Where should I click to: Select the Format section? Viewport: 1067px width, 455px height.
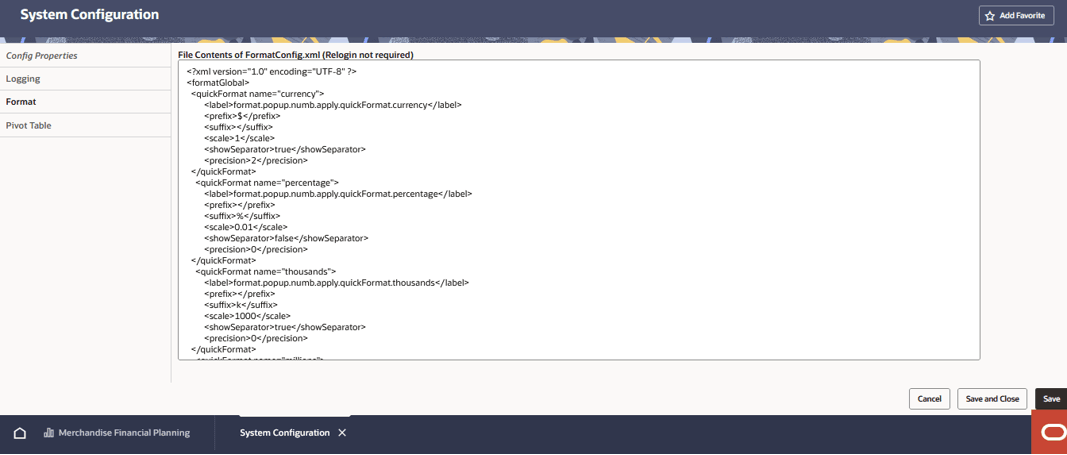[x=85, y=102]
